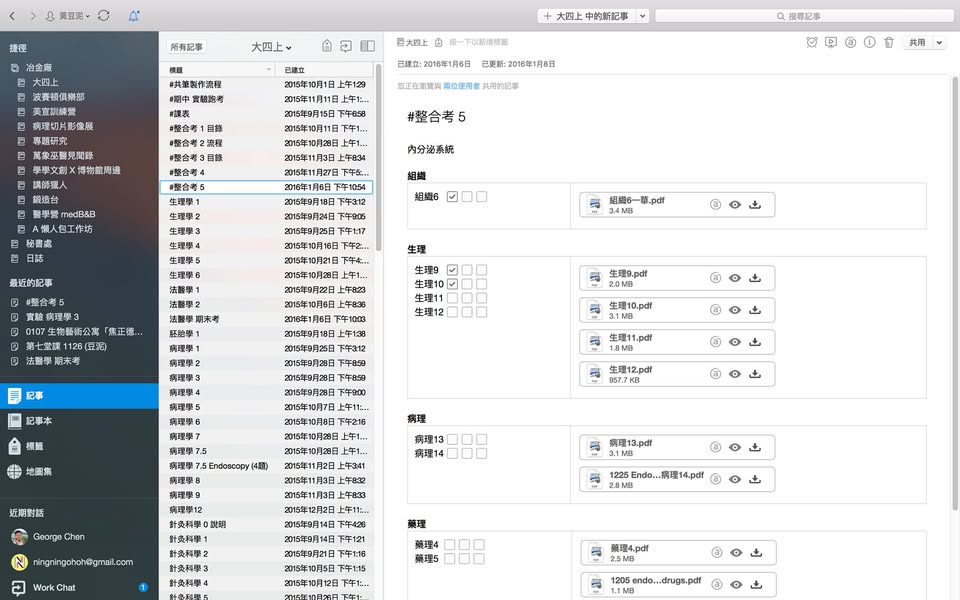Click the 搜尋記事 search field
This screenshot has width=960, height=600.
tap(800, 16)
